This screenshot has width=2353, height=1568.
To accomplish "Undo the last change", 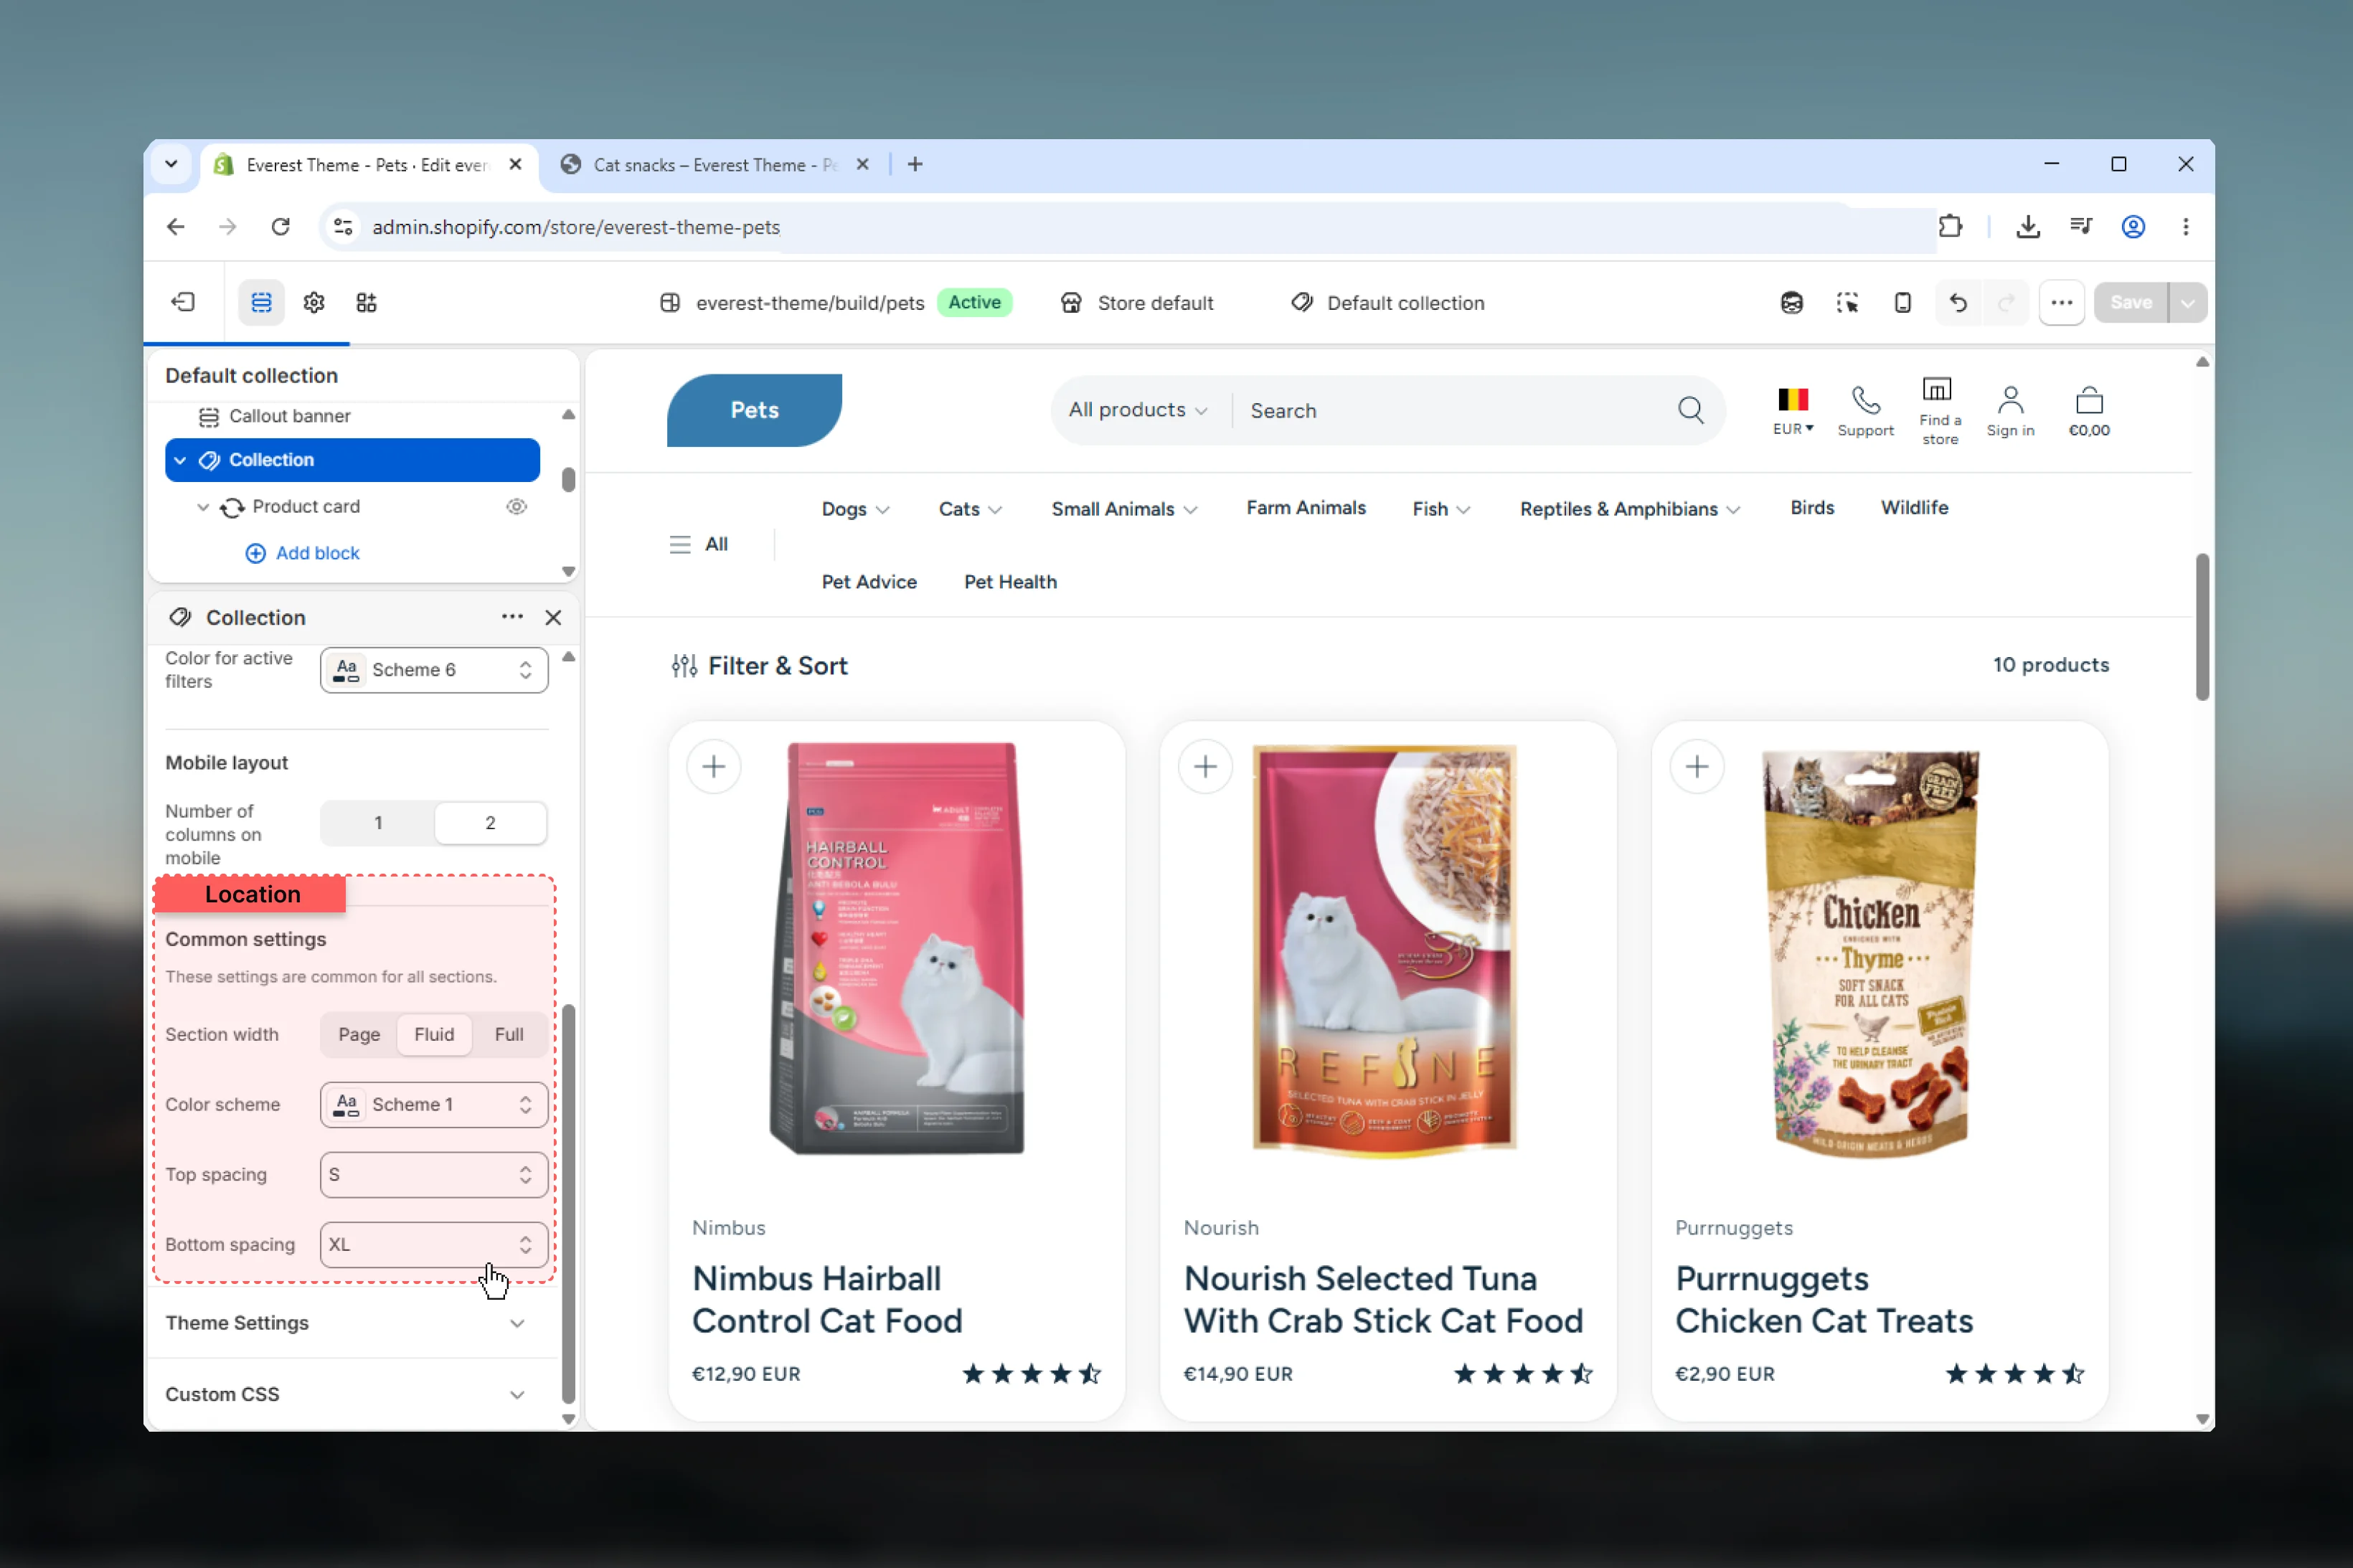I will (1958, 302).
